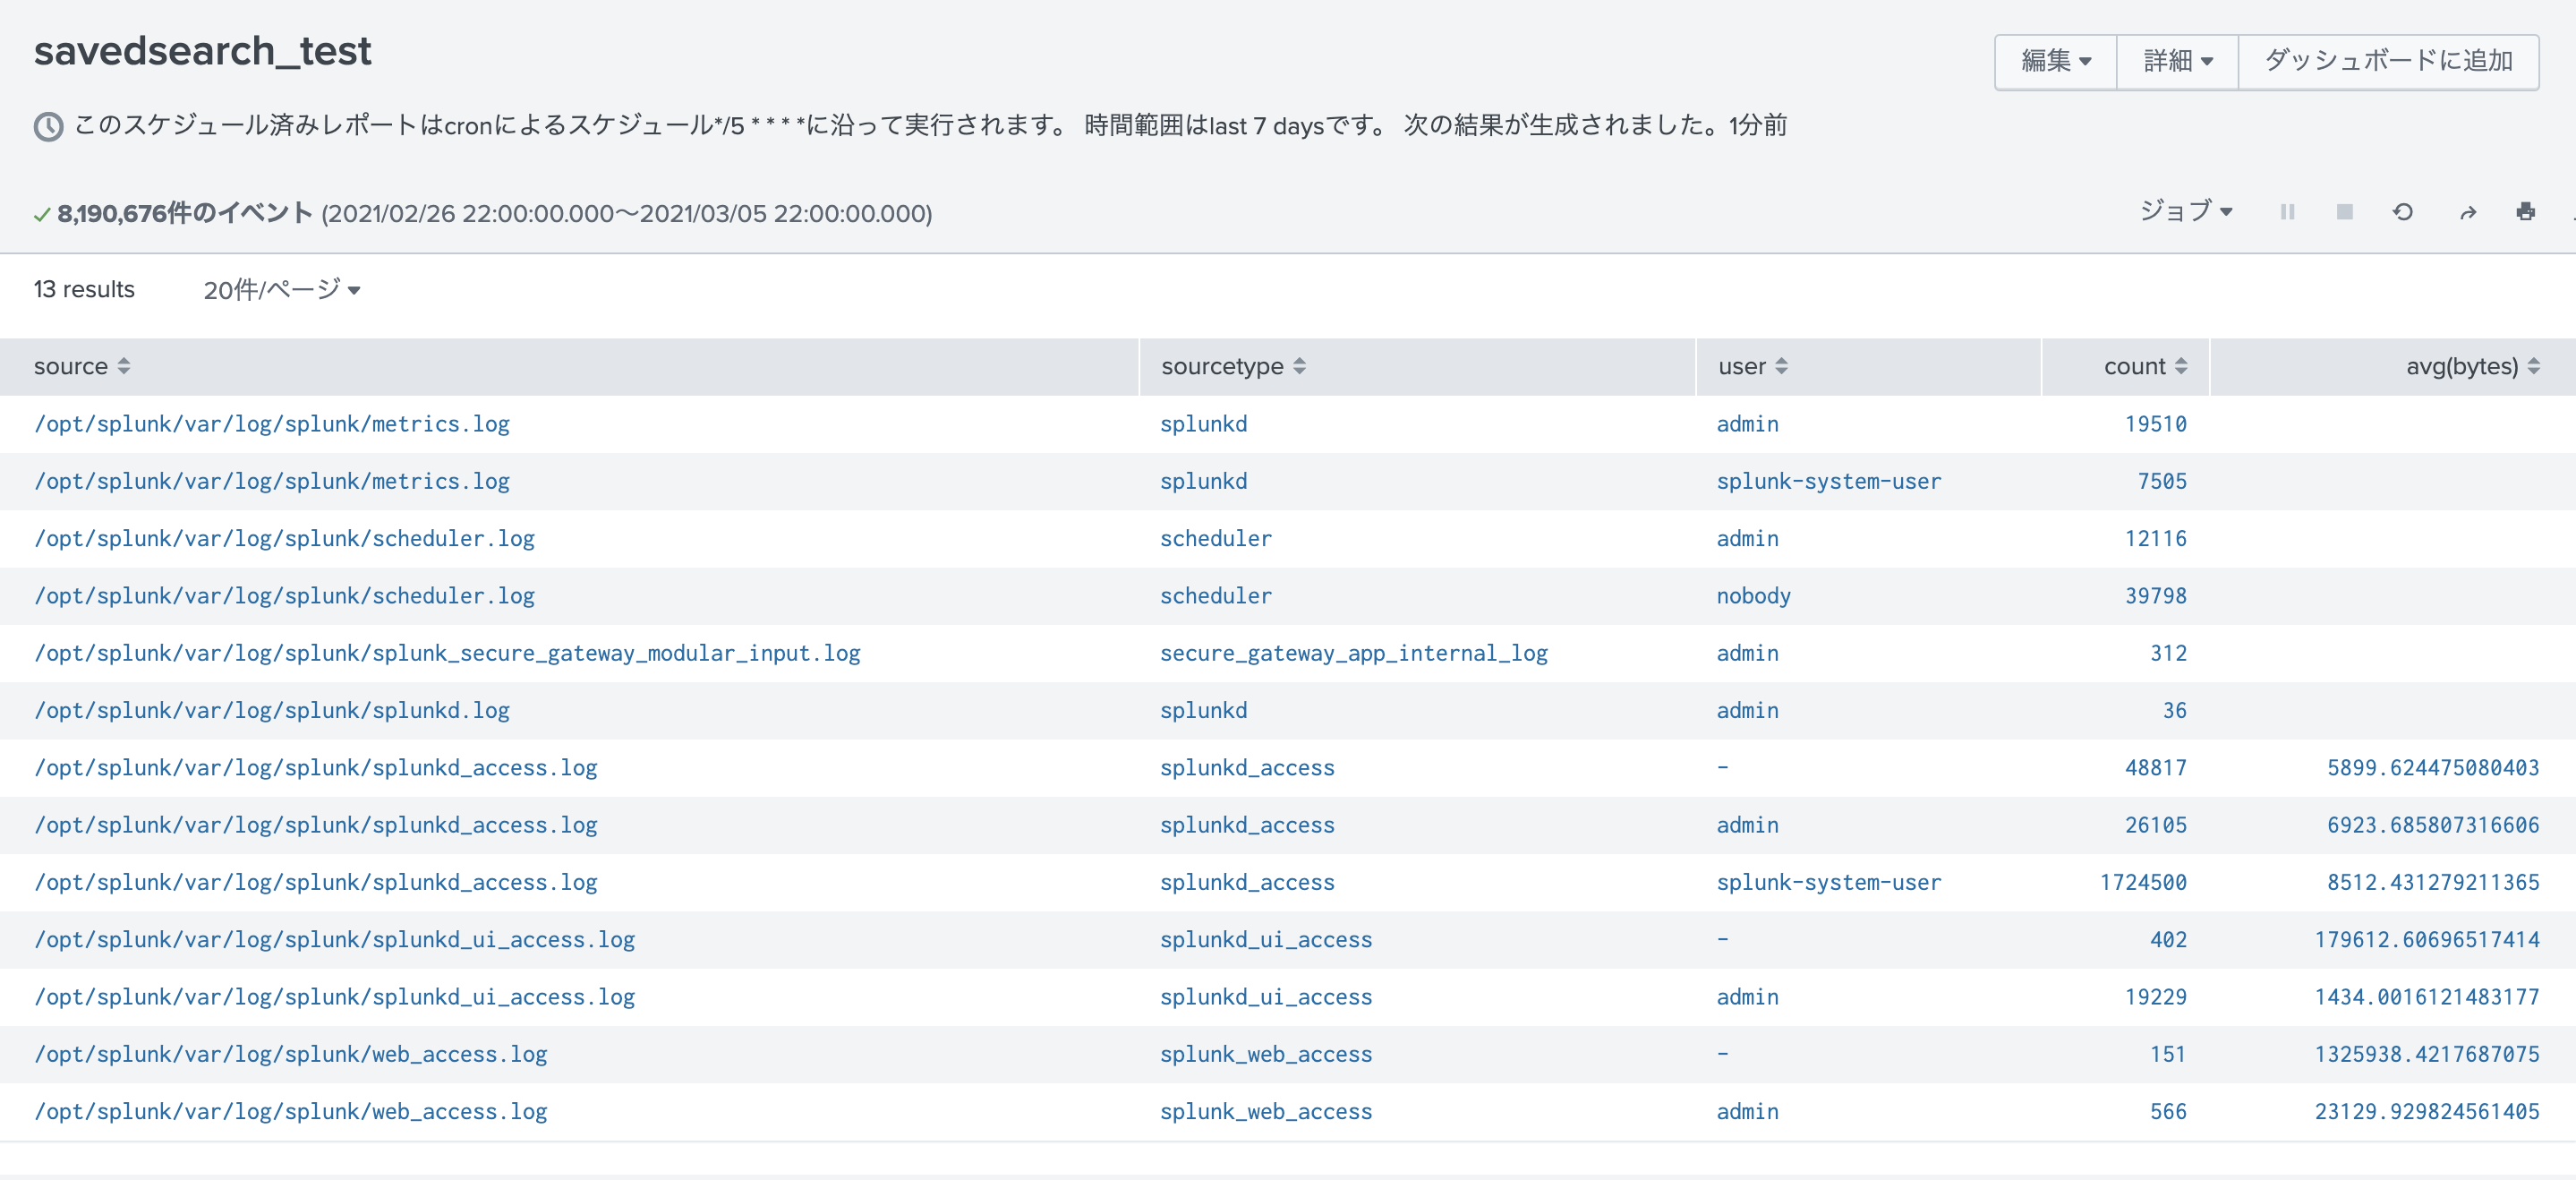Pause the running search job
This screenshot has width=2576, height=1180.
tap(2287, 212)
